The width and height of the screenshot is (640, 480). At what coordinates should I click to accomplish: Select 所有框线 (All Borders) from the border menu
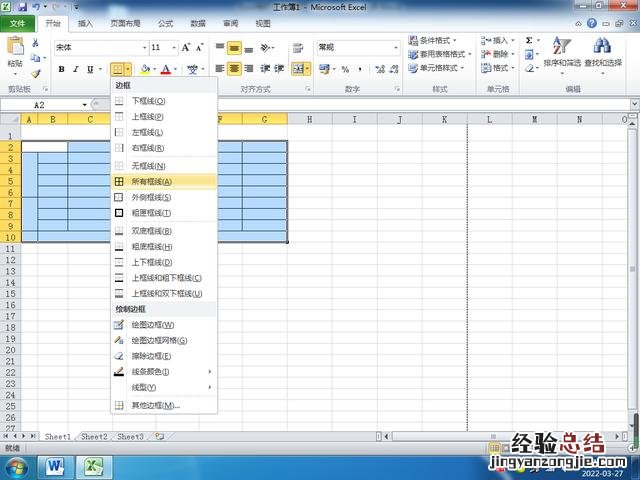click(x=152, y=182)
